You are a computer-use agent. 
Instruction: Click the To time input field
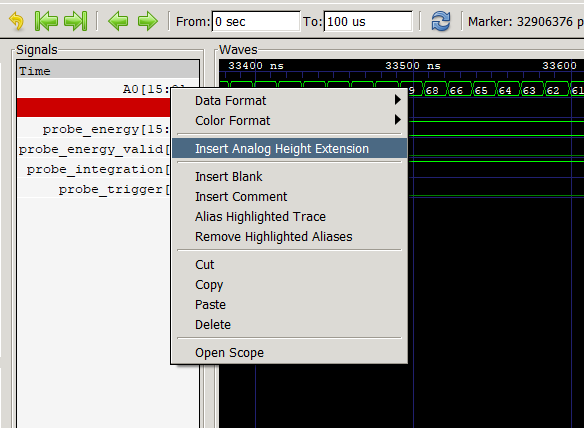pos(368,22)
